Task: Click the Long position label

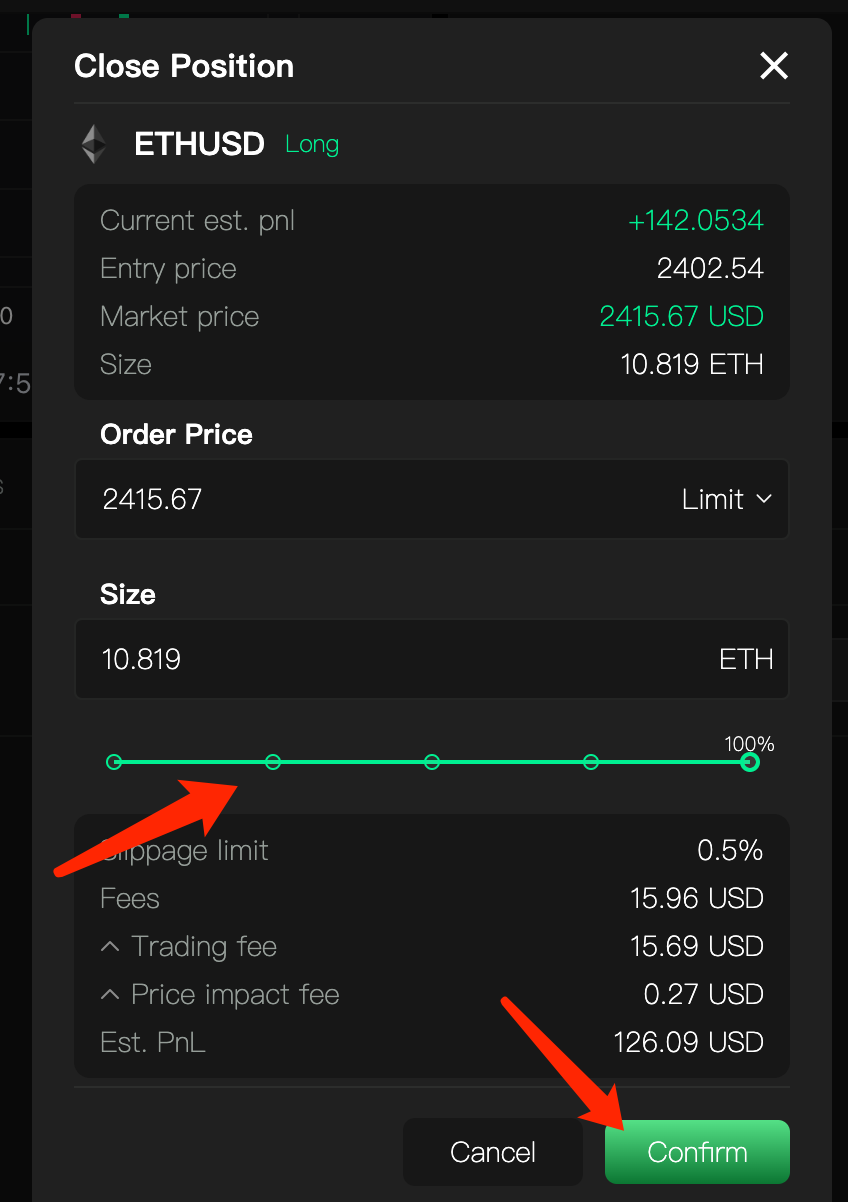Action: 312,144
